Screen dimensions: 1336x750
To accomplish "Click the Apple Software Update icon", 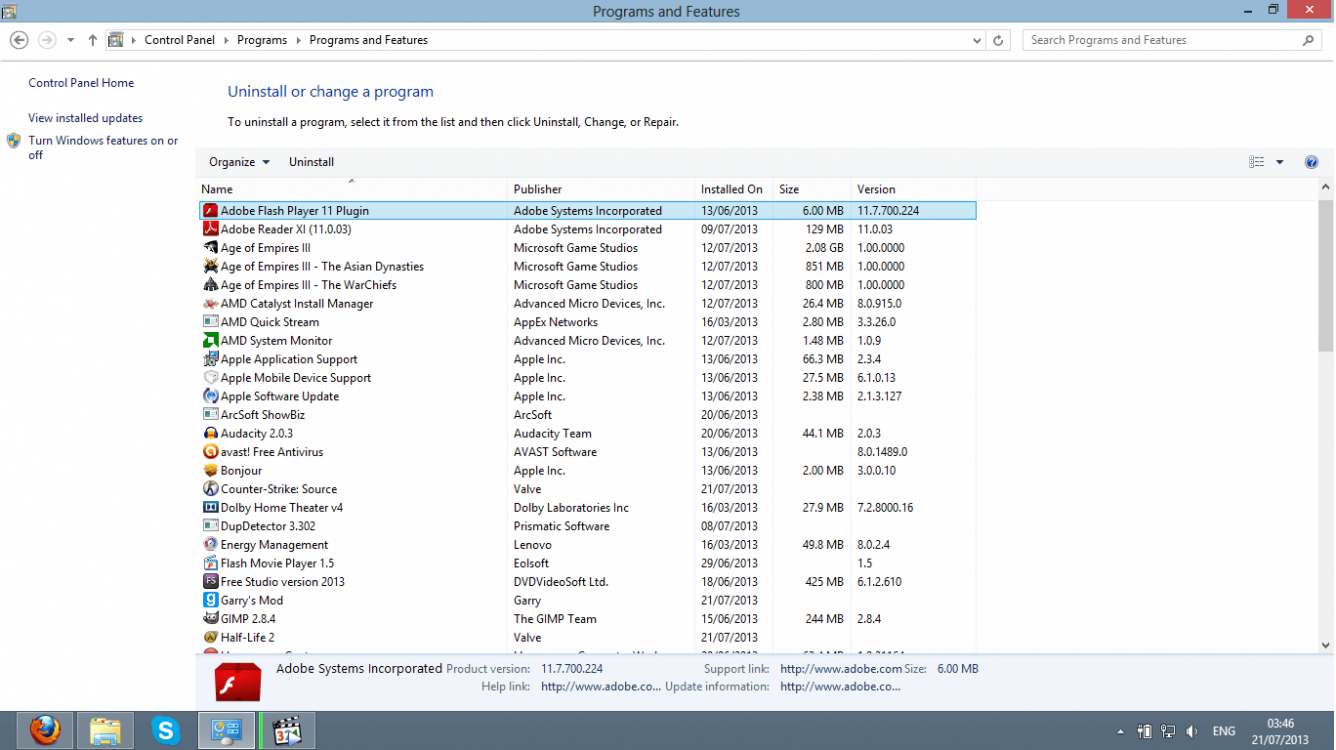I will coord(210,396).
